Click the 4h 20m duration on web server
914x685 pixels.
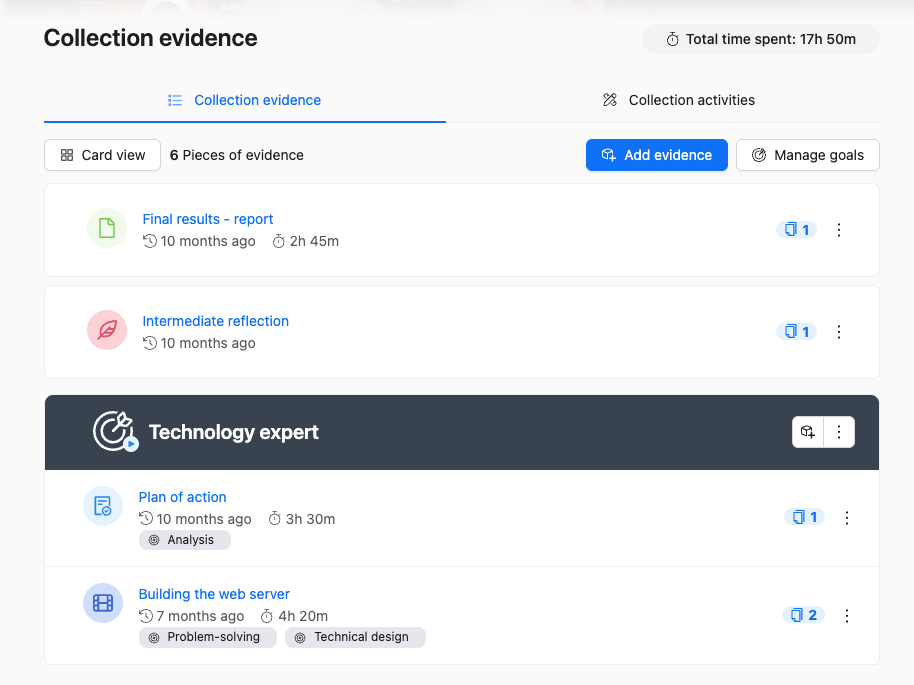pyautogui.click(x=294, y=616)
